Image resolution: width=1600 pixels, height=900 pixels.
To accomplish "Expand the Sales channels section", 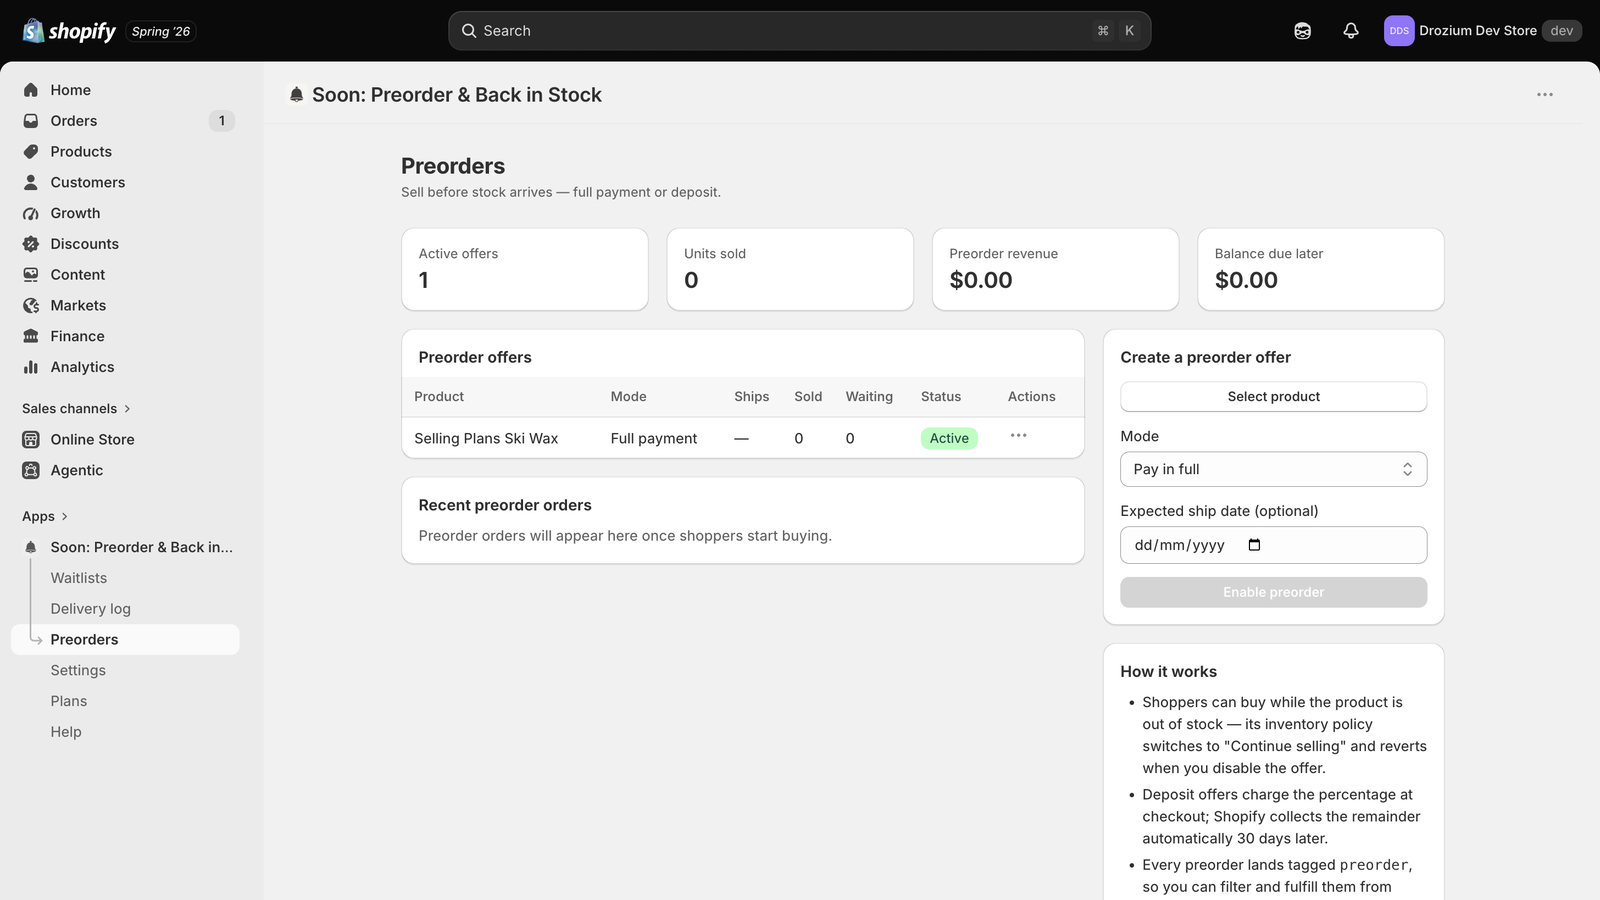I will 76,409.
